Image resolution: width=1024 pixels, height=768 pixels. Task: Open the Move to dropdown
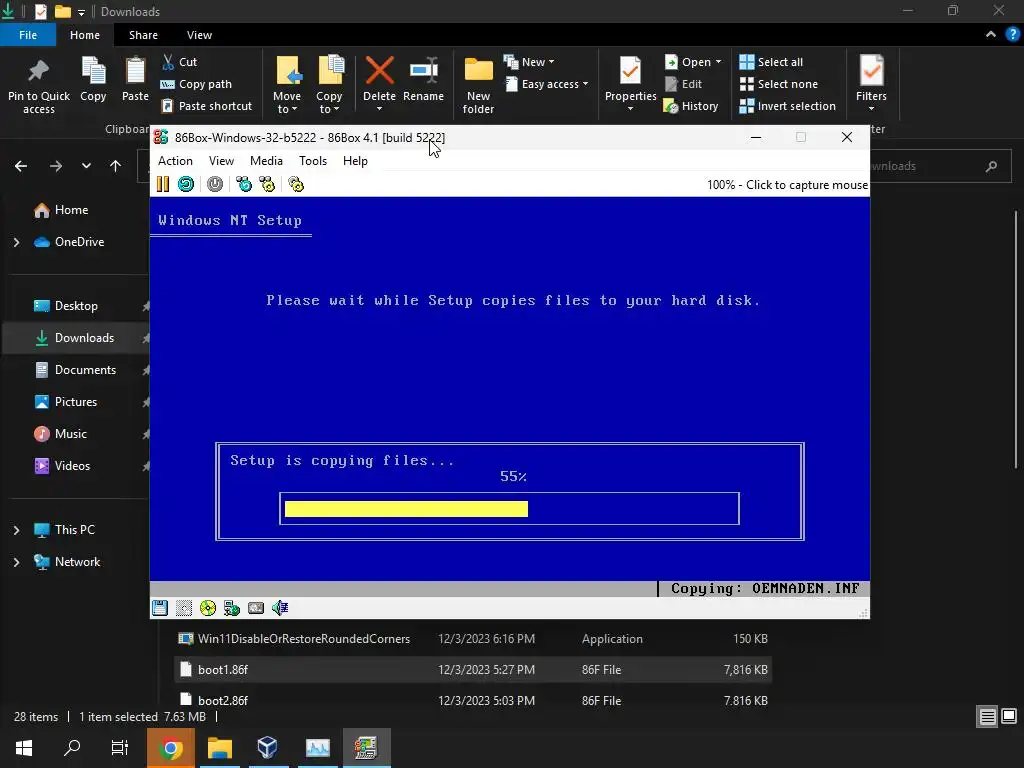[x=287, y=85]
